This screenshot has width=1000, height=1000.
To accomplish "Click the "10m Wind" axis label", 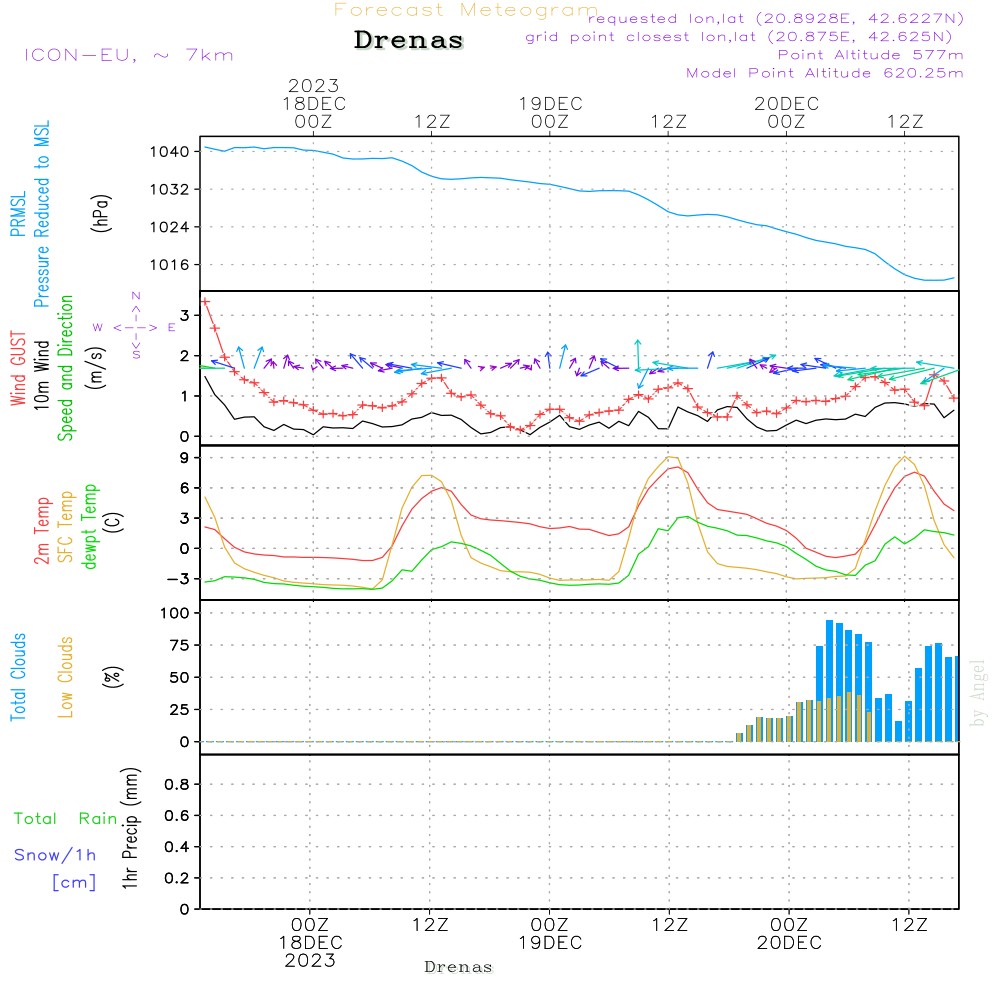I will pyautogui.click(x=41, y=375).
